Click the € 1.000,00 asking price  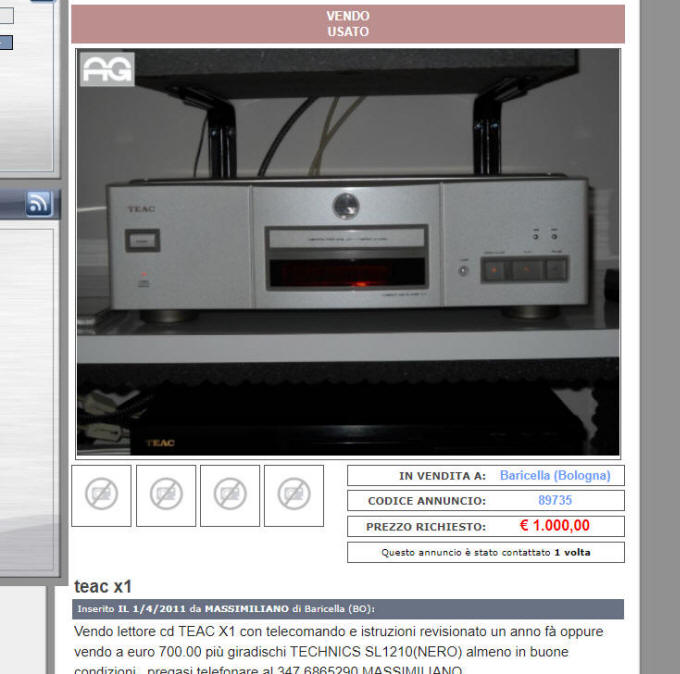tap(554, 526)
